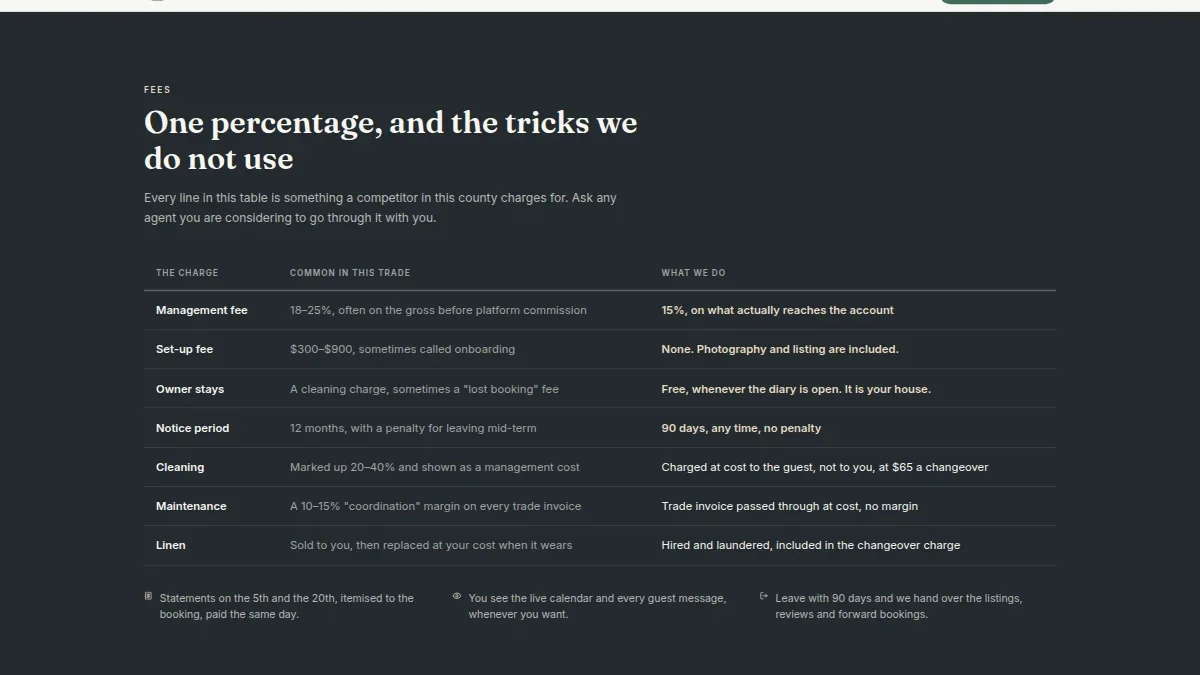The height and width of the screenshot is (675, 1200).
Task: Select the 'WHAT WE DO' column header
Action: point(693,273)
